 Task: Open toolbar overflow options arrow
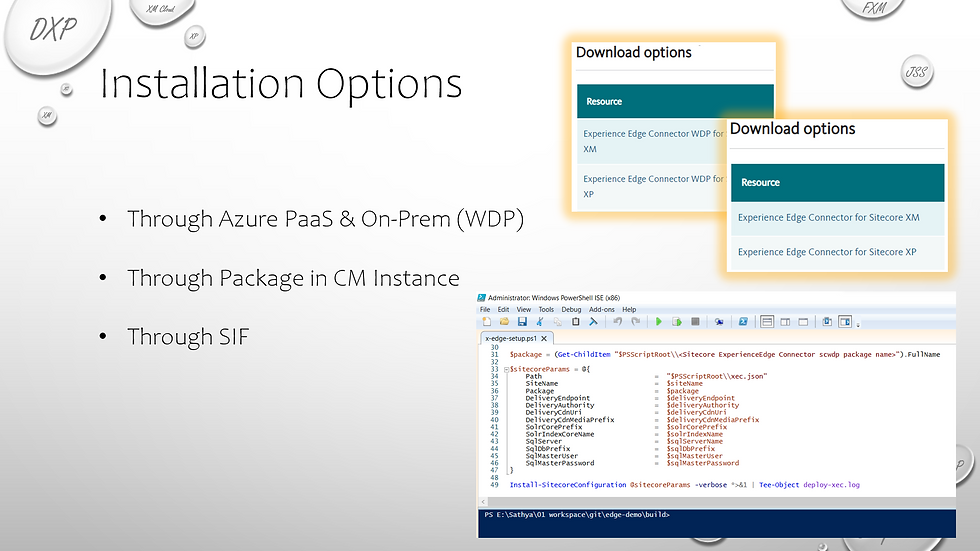[858, 324]
